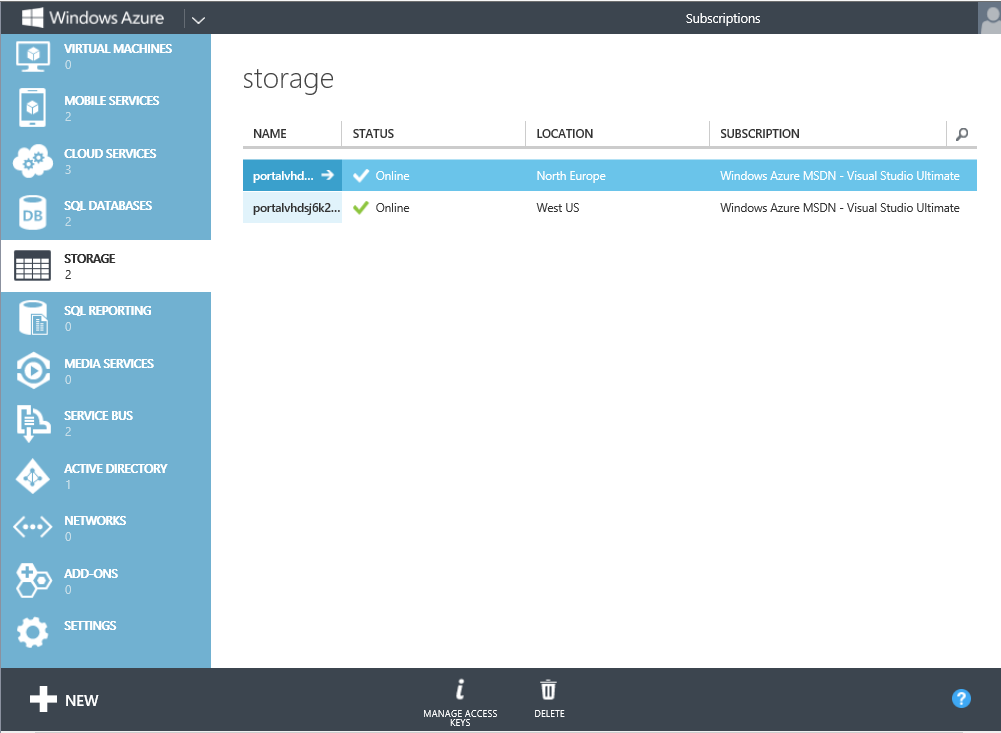Screen dimensions: 1001x733
Task: Open the Cloud Services gear-cloud icon
Action: [x=33, y=161]
